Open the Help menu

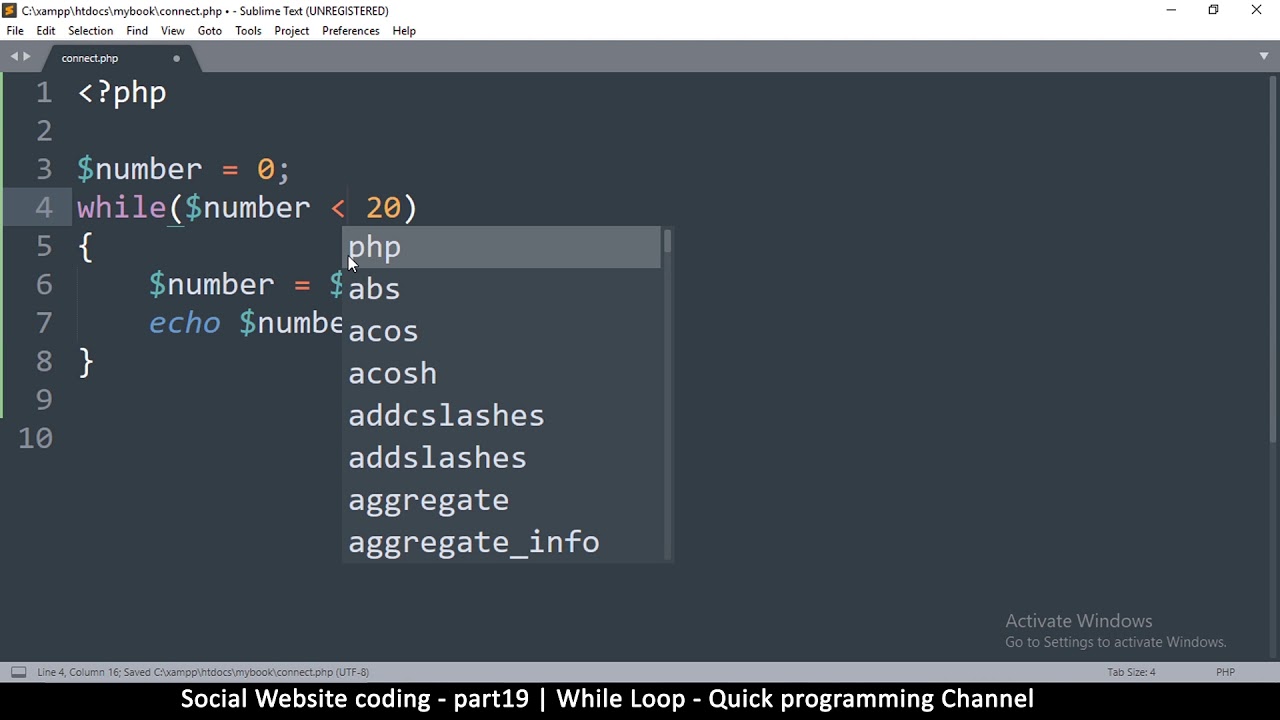point(404,31)
